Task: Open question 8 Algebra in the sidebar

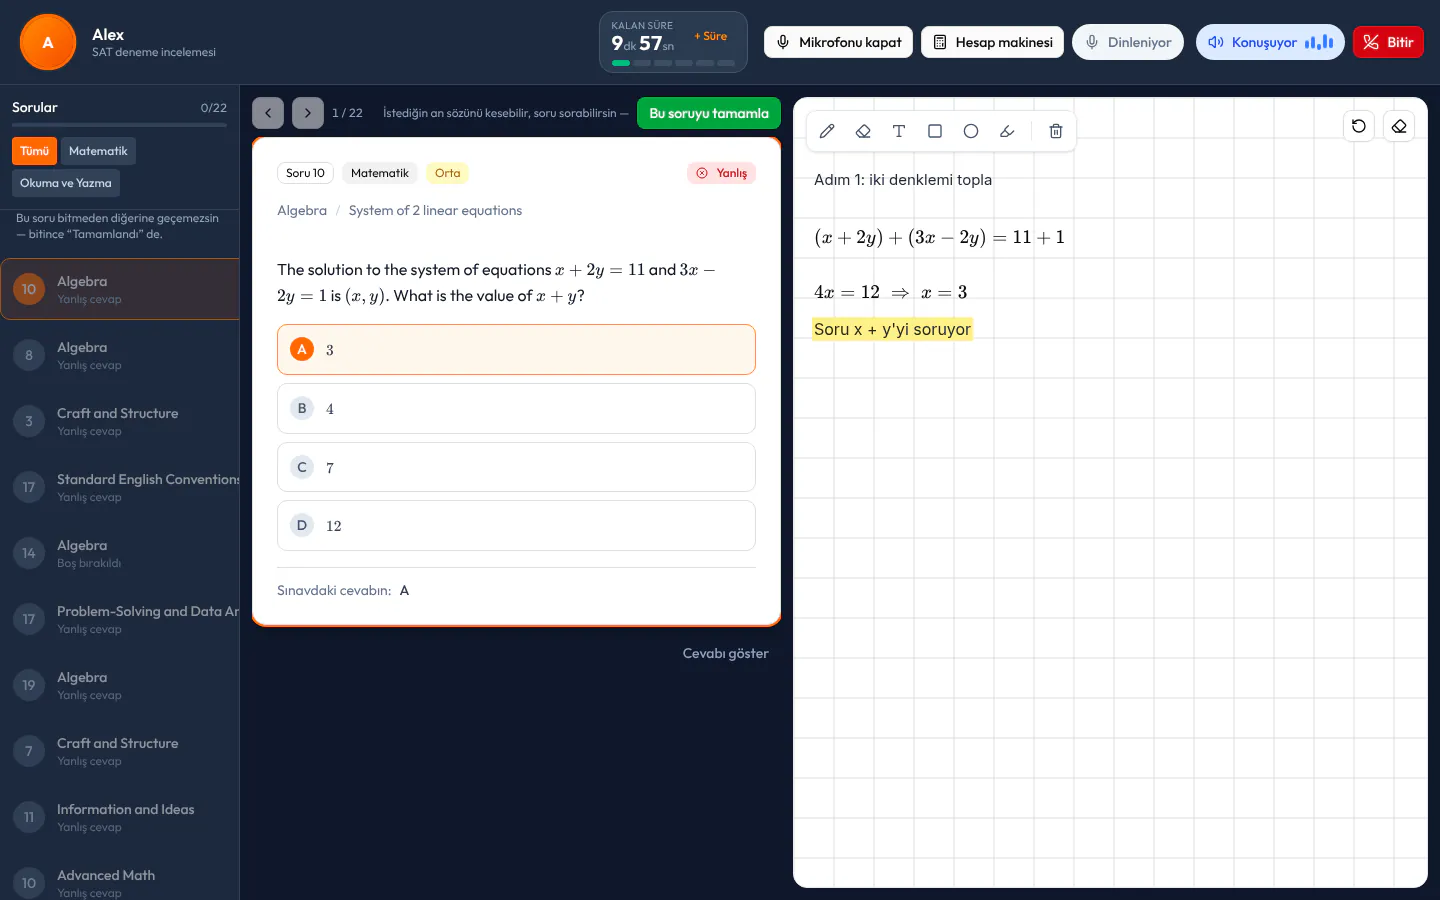Action: tap(120, 355)
